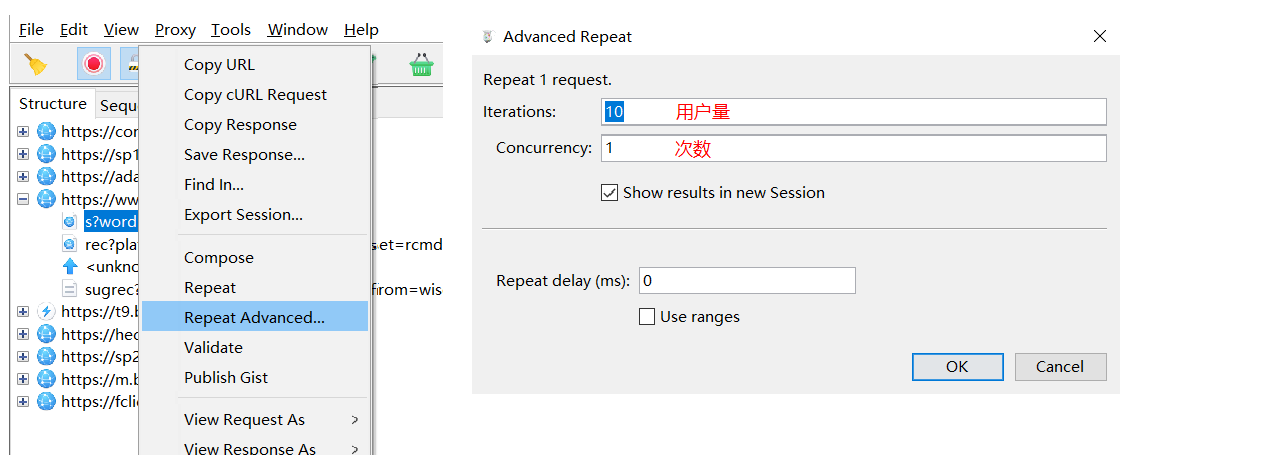Open the Proxy menu
Screen dimensions: 1285x464
click(x=175, y=30)
